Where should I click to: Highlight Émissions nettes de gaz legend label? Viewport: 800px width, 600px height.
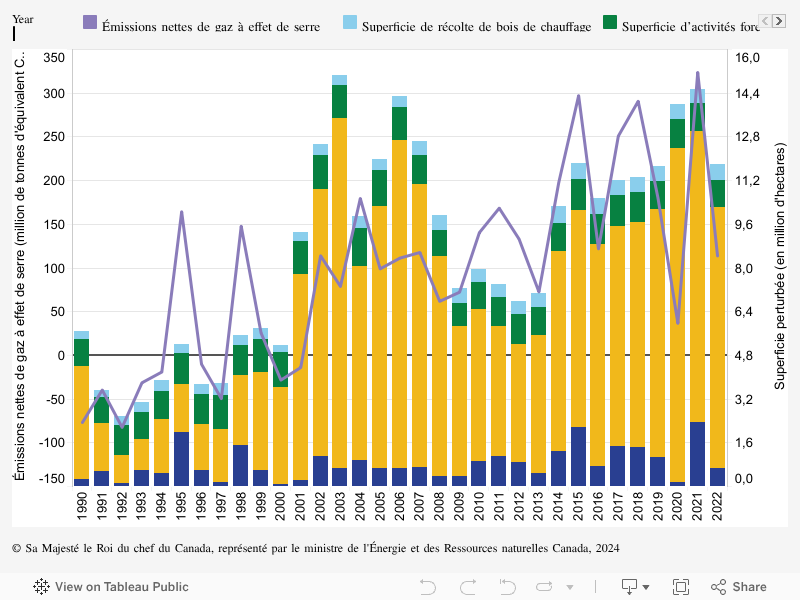(211, 26)
